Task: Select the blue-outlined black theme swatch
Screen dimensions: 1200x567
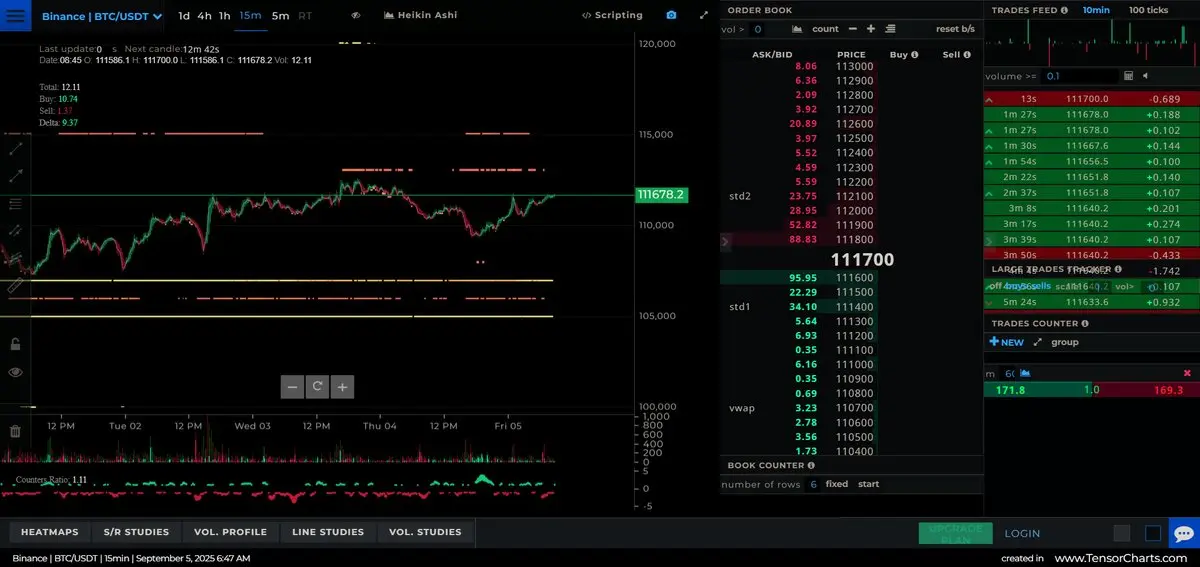Action: (x=1153, y=533)
